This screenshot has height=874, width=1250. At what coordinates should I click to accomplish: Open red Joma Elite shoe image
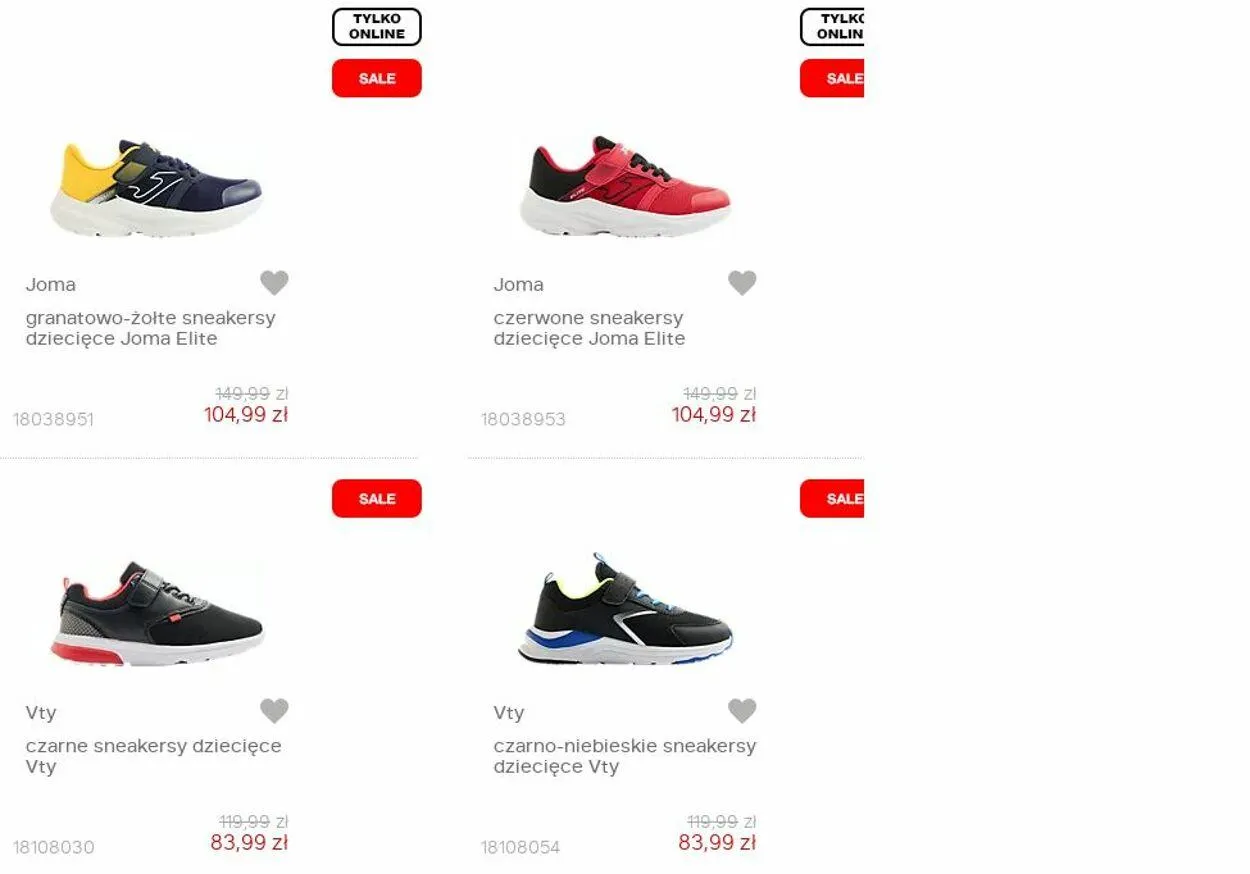pyautogui.click(x=625, y=188)
